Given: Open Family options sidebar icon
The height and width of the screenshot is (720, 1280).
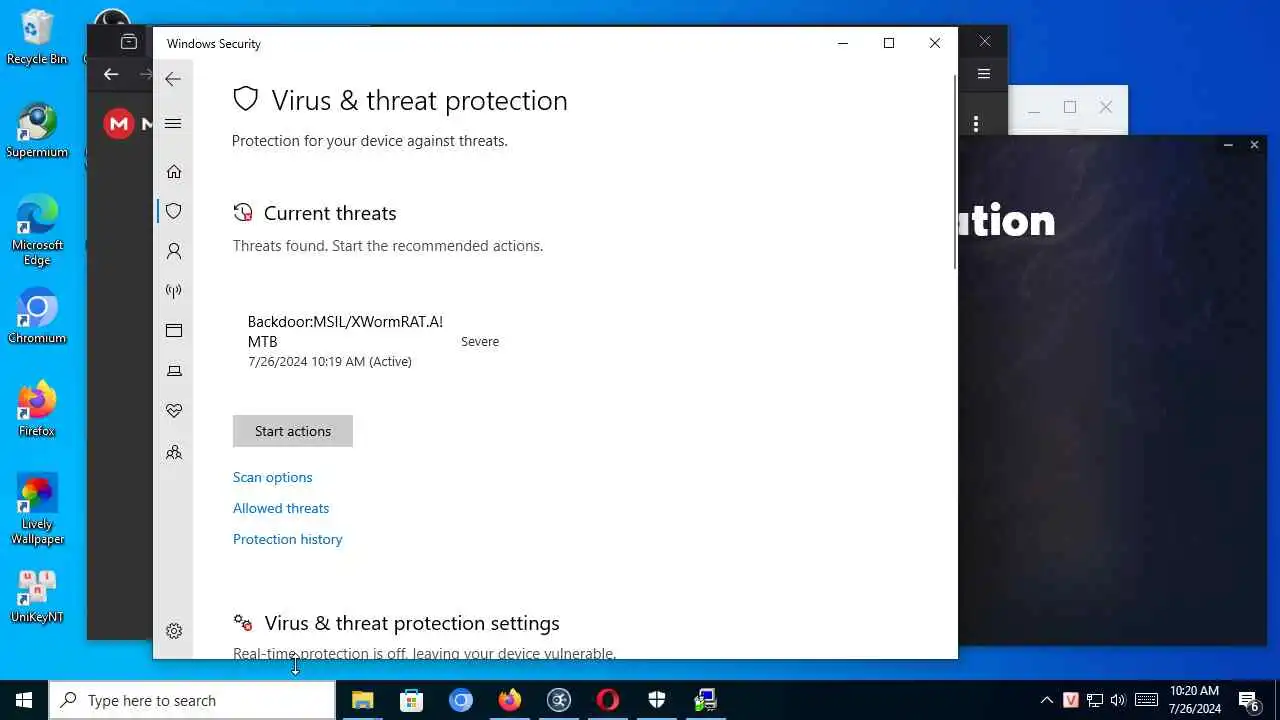Looking at the screenshot, I should pyautogui.click(x=174, y=452).
